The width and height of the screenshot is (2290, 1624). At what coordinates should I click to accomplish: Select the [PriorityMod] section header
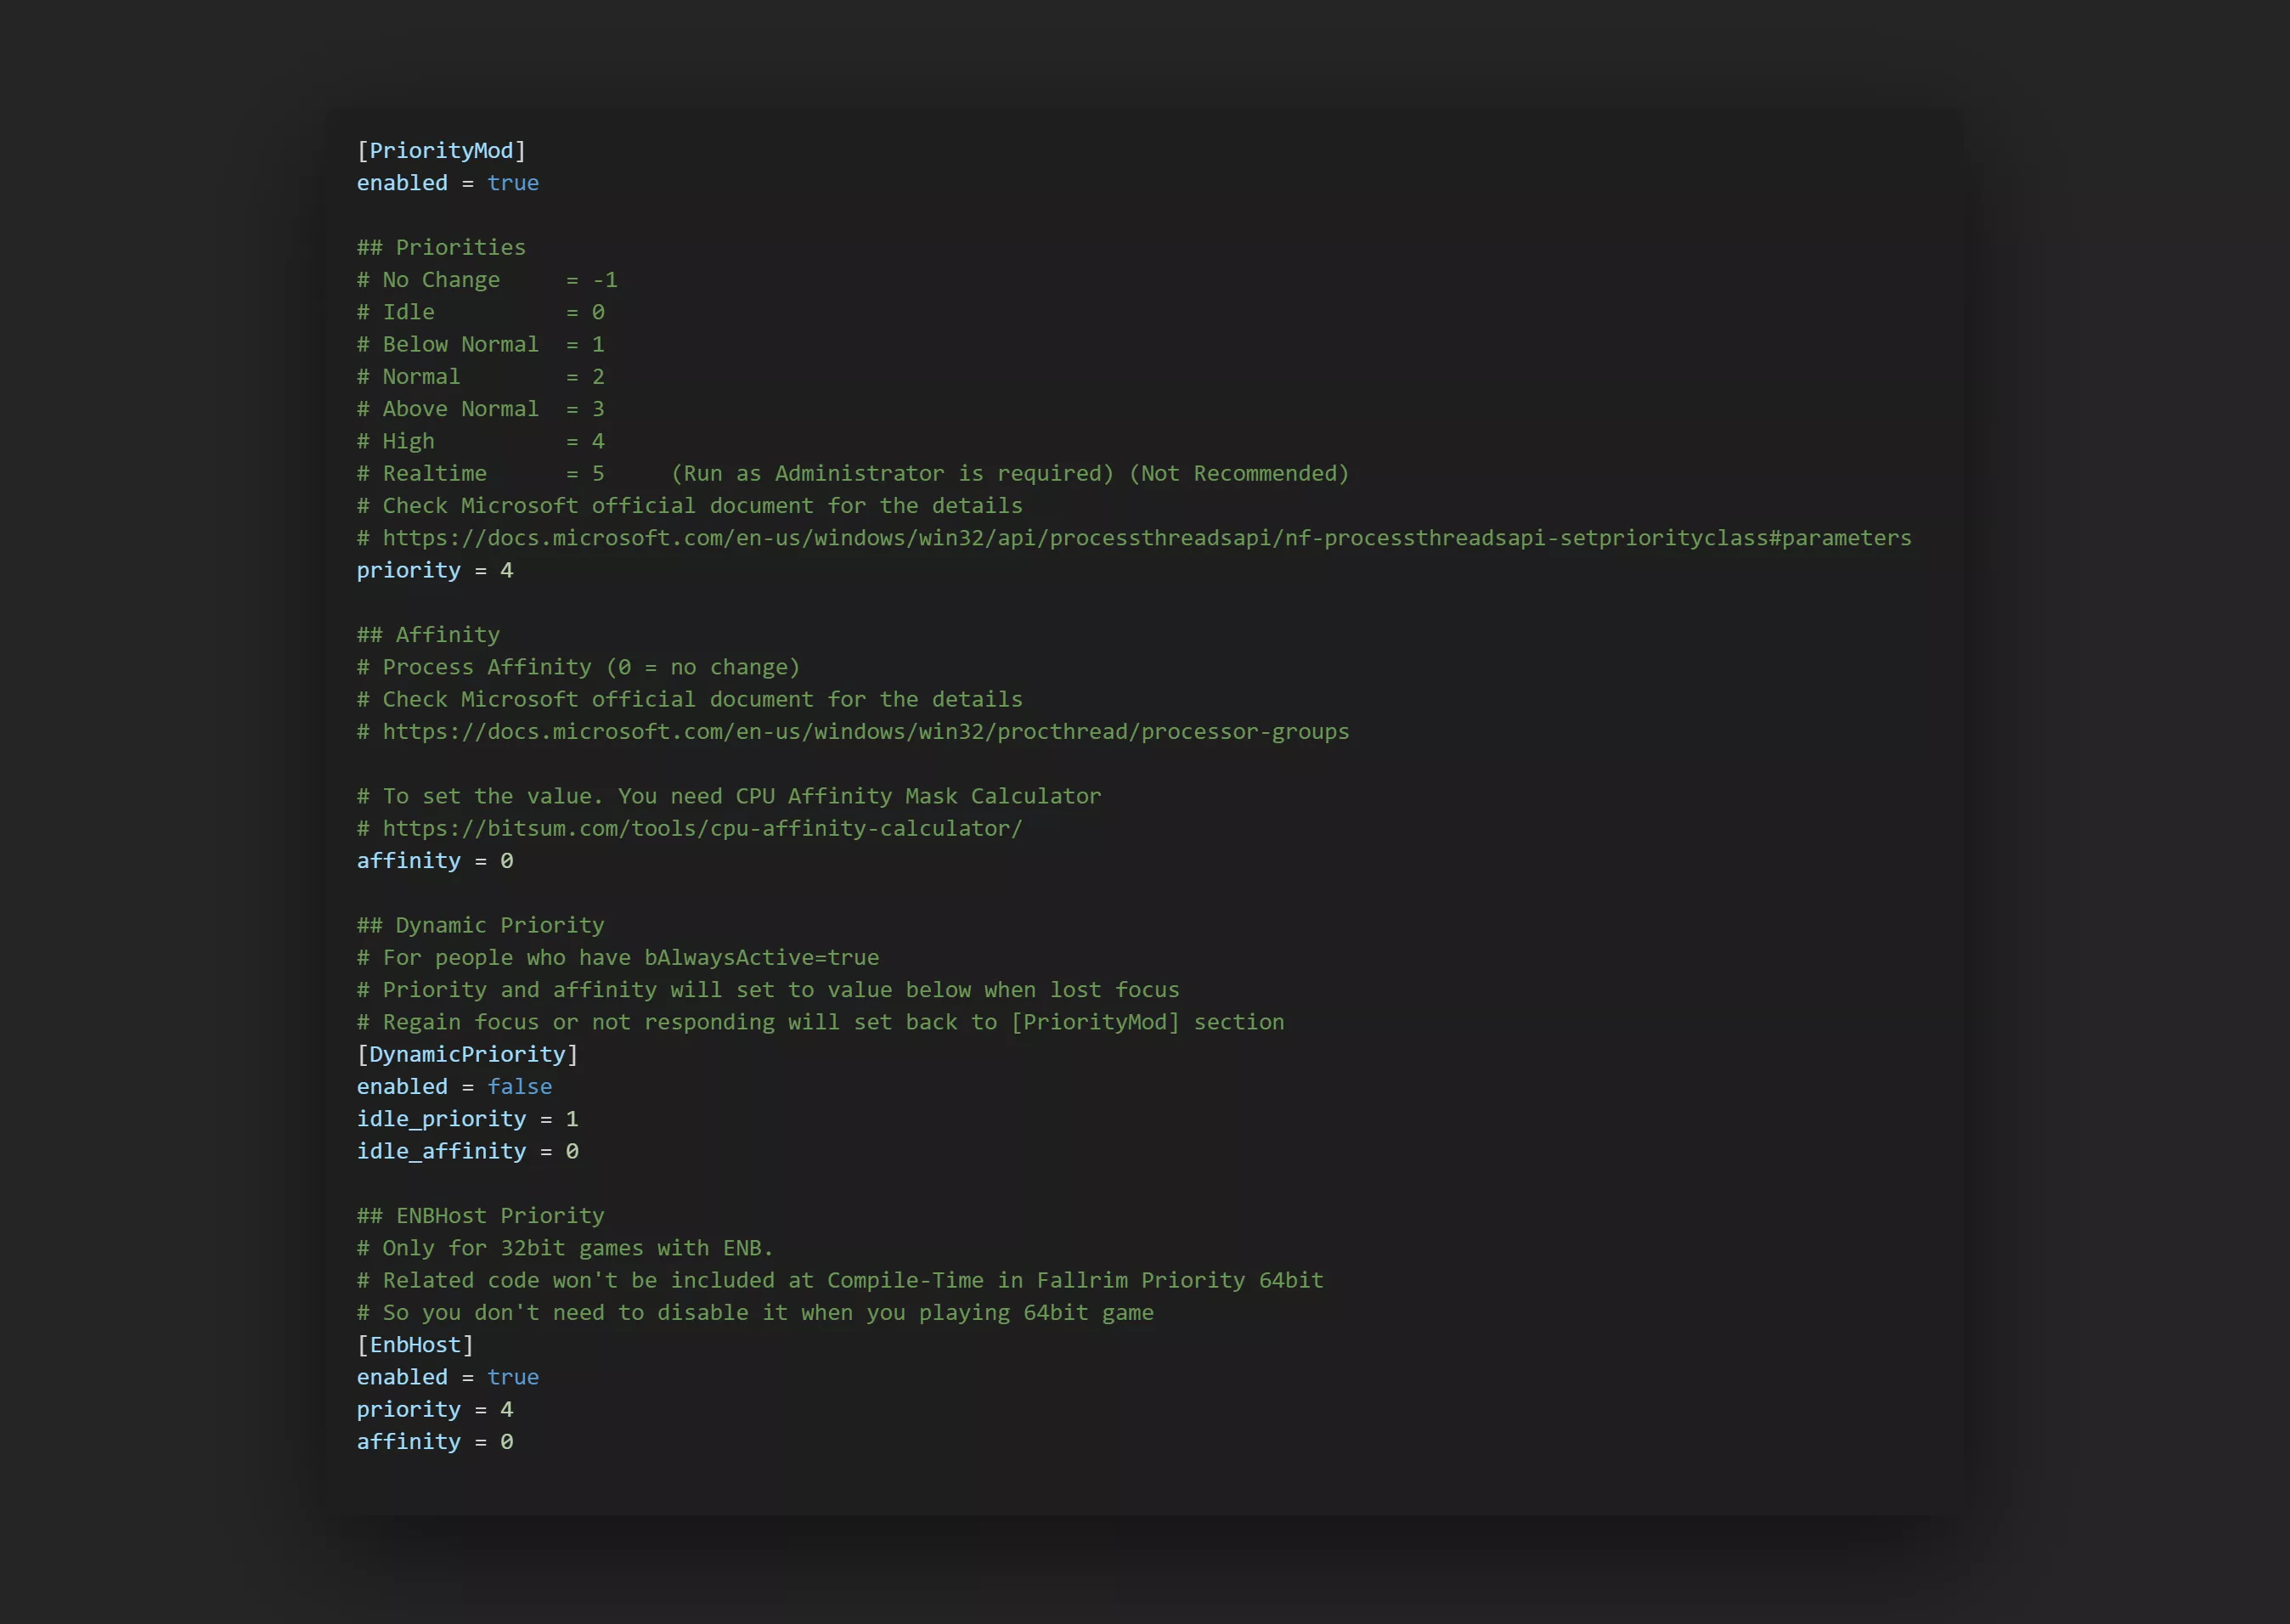[441, 150]
